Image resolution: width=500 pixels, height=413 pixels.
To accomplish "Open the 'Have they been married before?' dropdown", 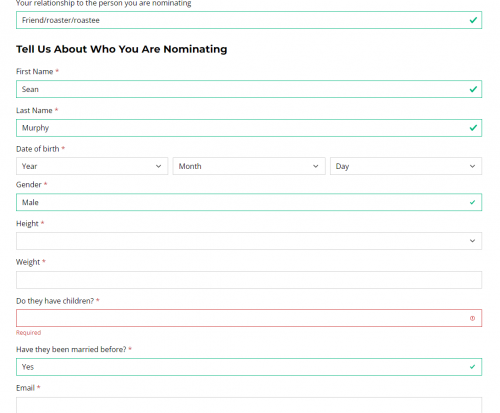I will (x=249, y=367).
